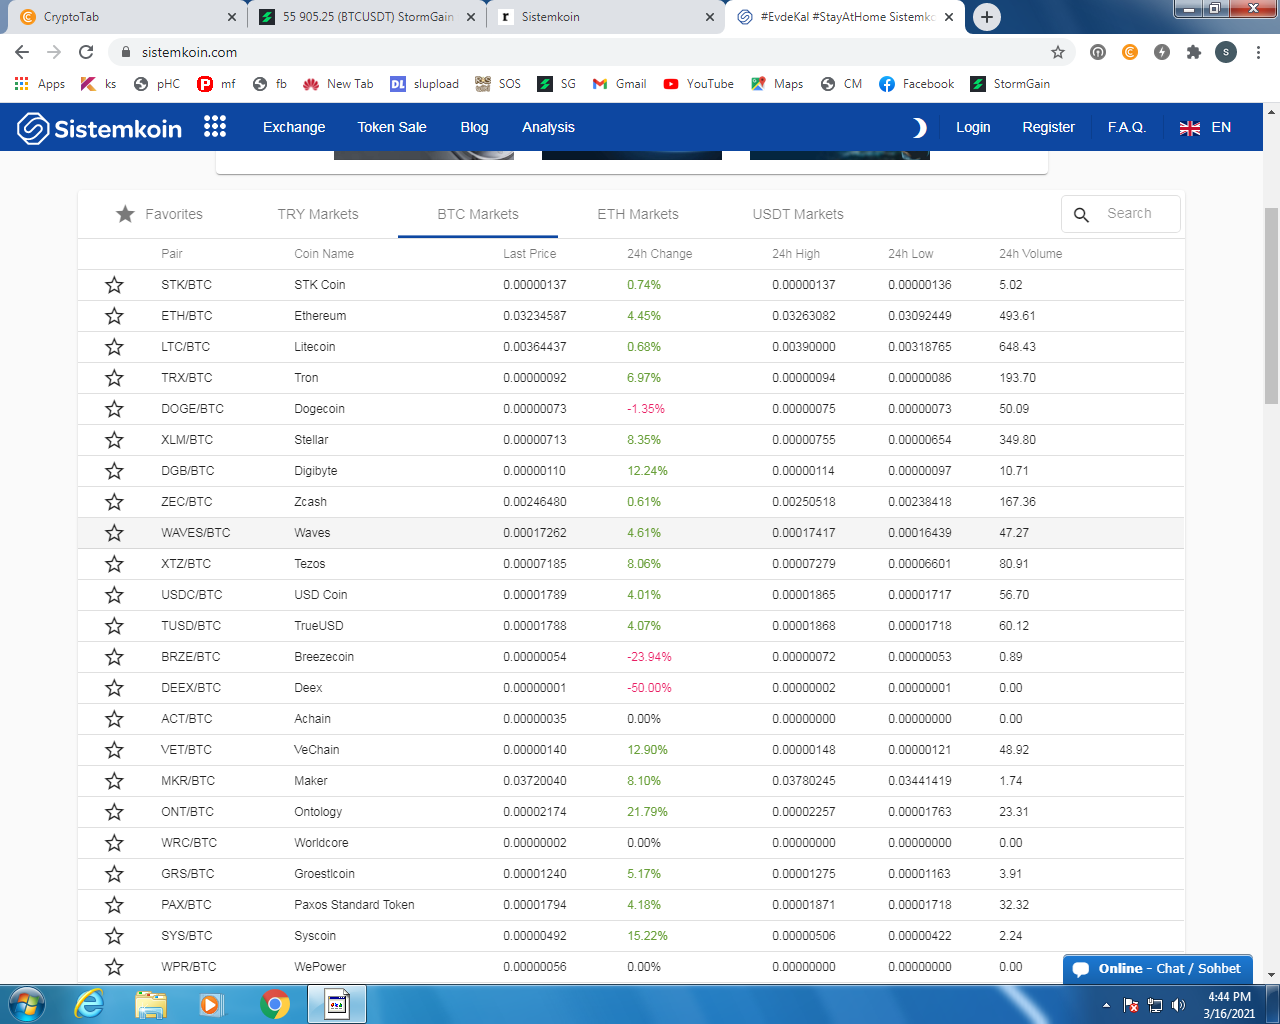This screenshot has height=1024, width=1280.
Task: Mark ZEC/BTC as favorite
Action: click(x=114, y=502)
